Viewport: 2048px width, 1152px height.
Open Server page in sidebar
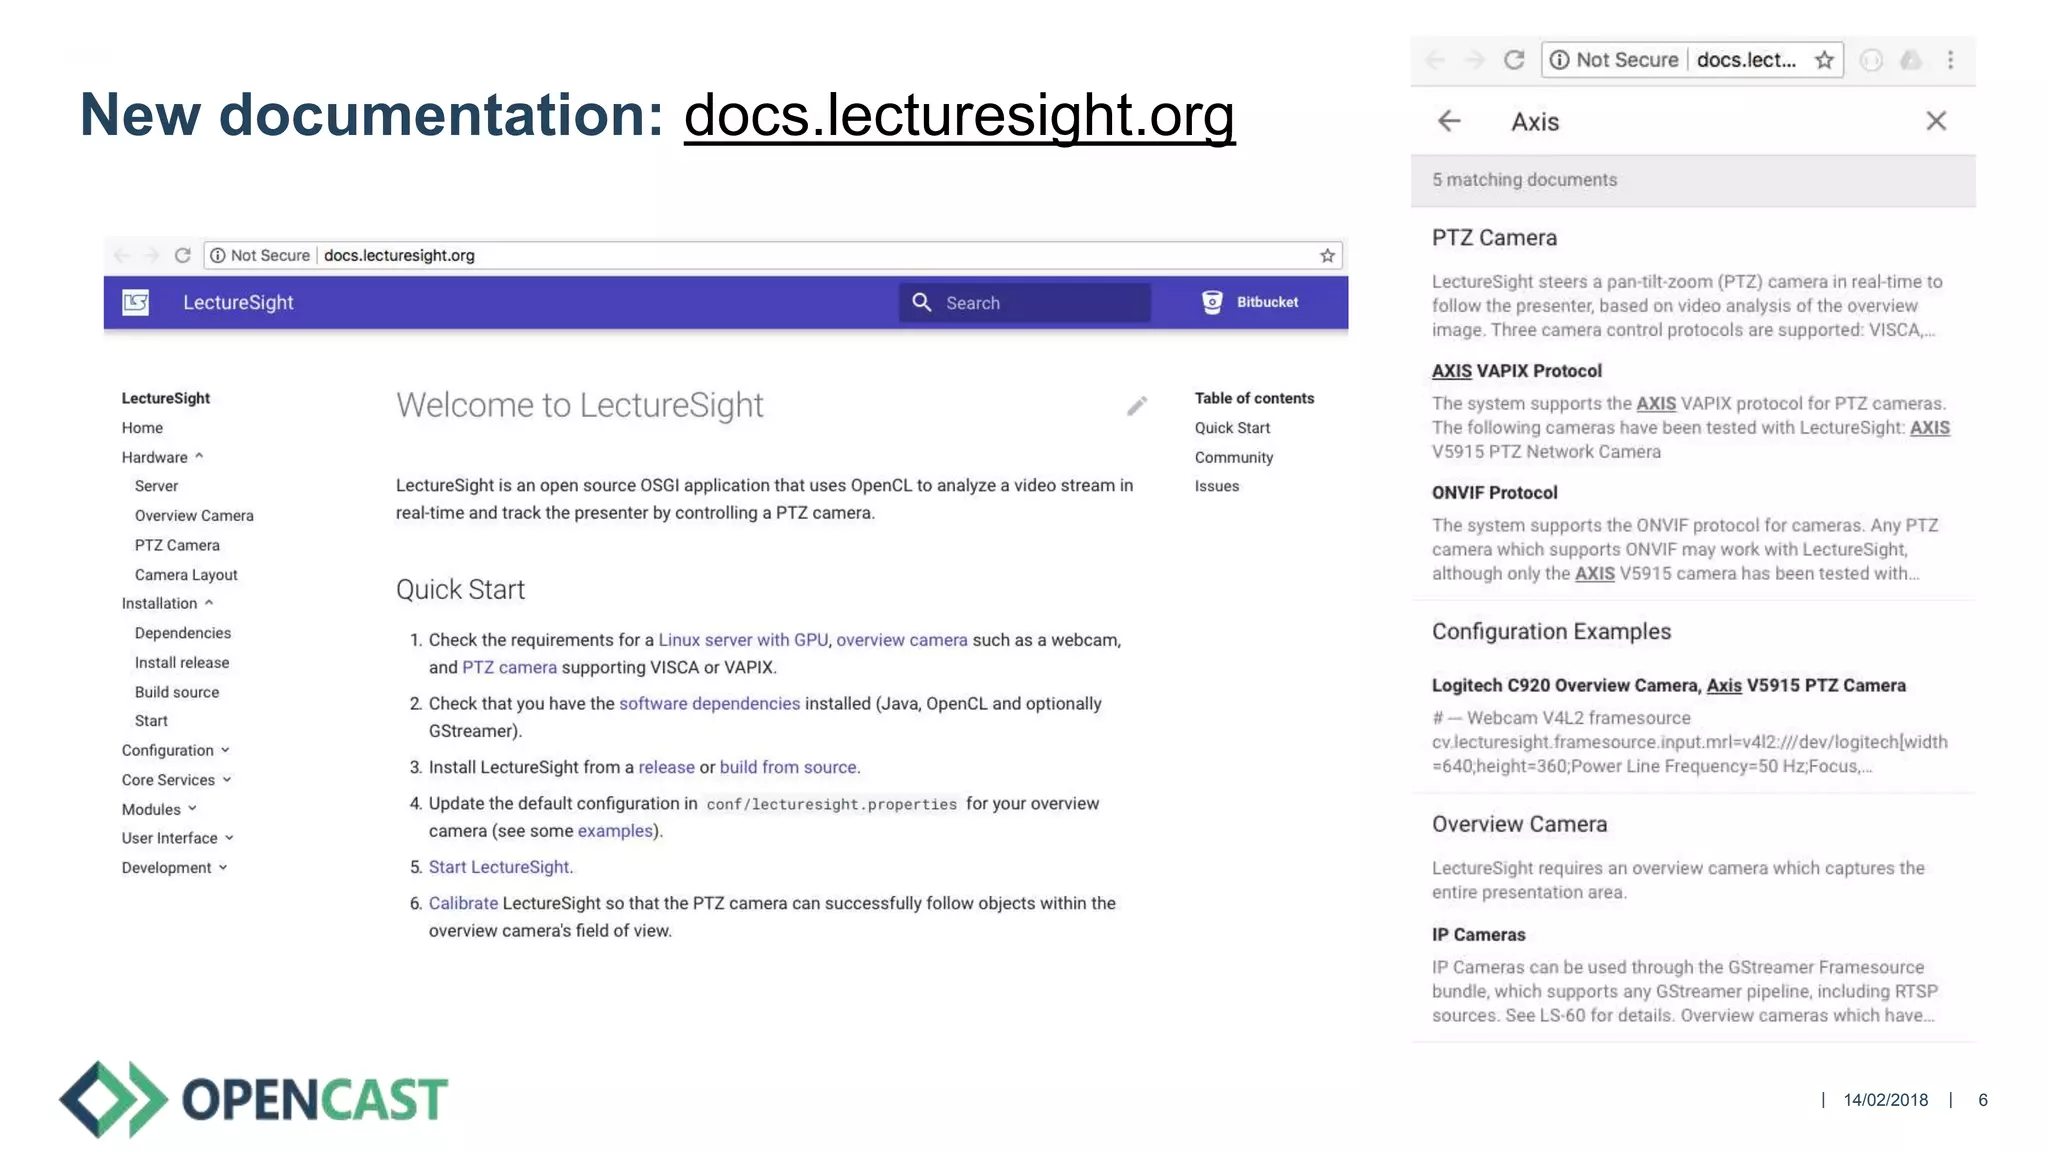point(156,486)
